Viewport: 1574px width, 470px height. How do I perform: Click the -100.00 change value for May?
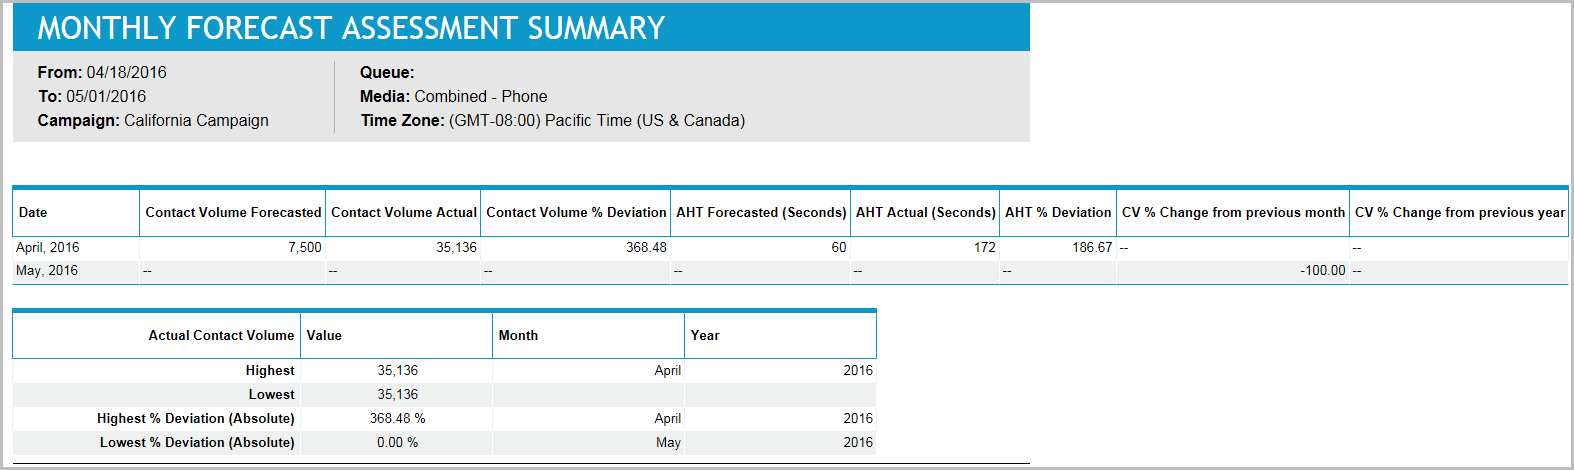[1323, 270]
